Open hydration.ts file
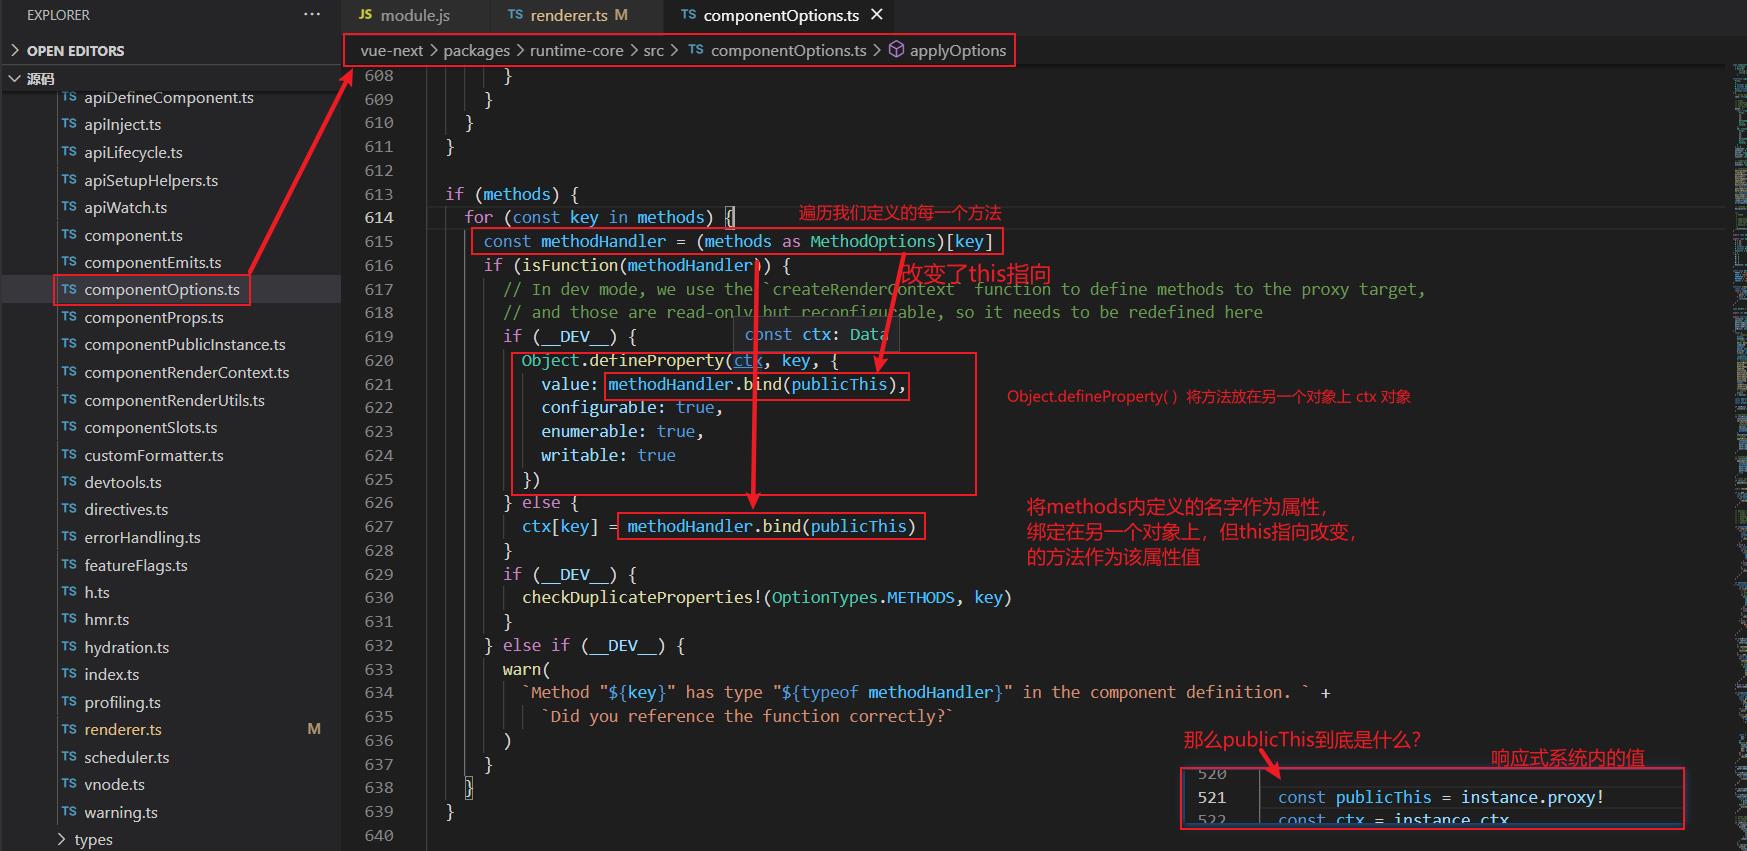Viewport: 1747px width, 851px height. click(126, 647)
